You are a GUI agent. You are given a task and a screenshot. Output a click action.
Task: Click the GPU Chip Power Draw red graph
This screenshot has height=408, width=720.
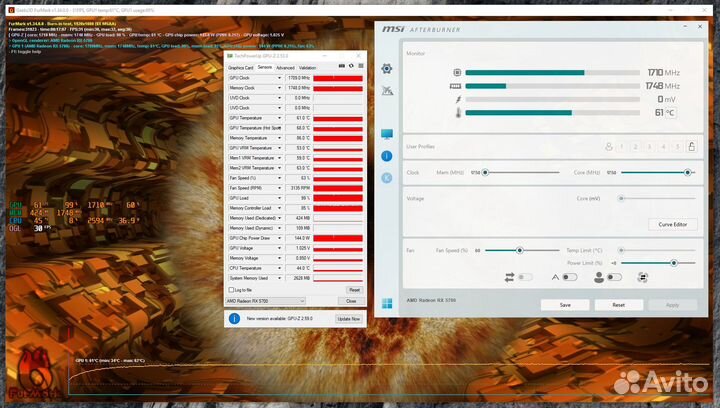pyautogui.click(x=338, y=238)
